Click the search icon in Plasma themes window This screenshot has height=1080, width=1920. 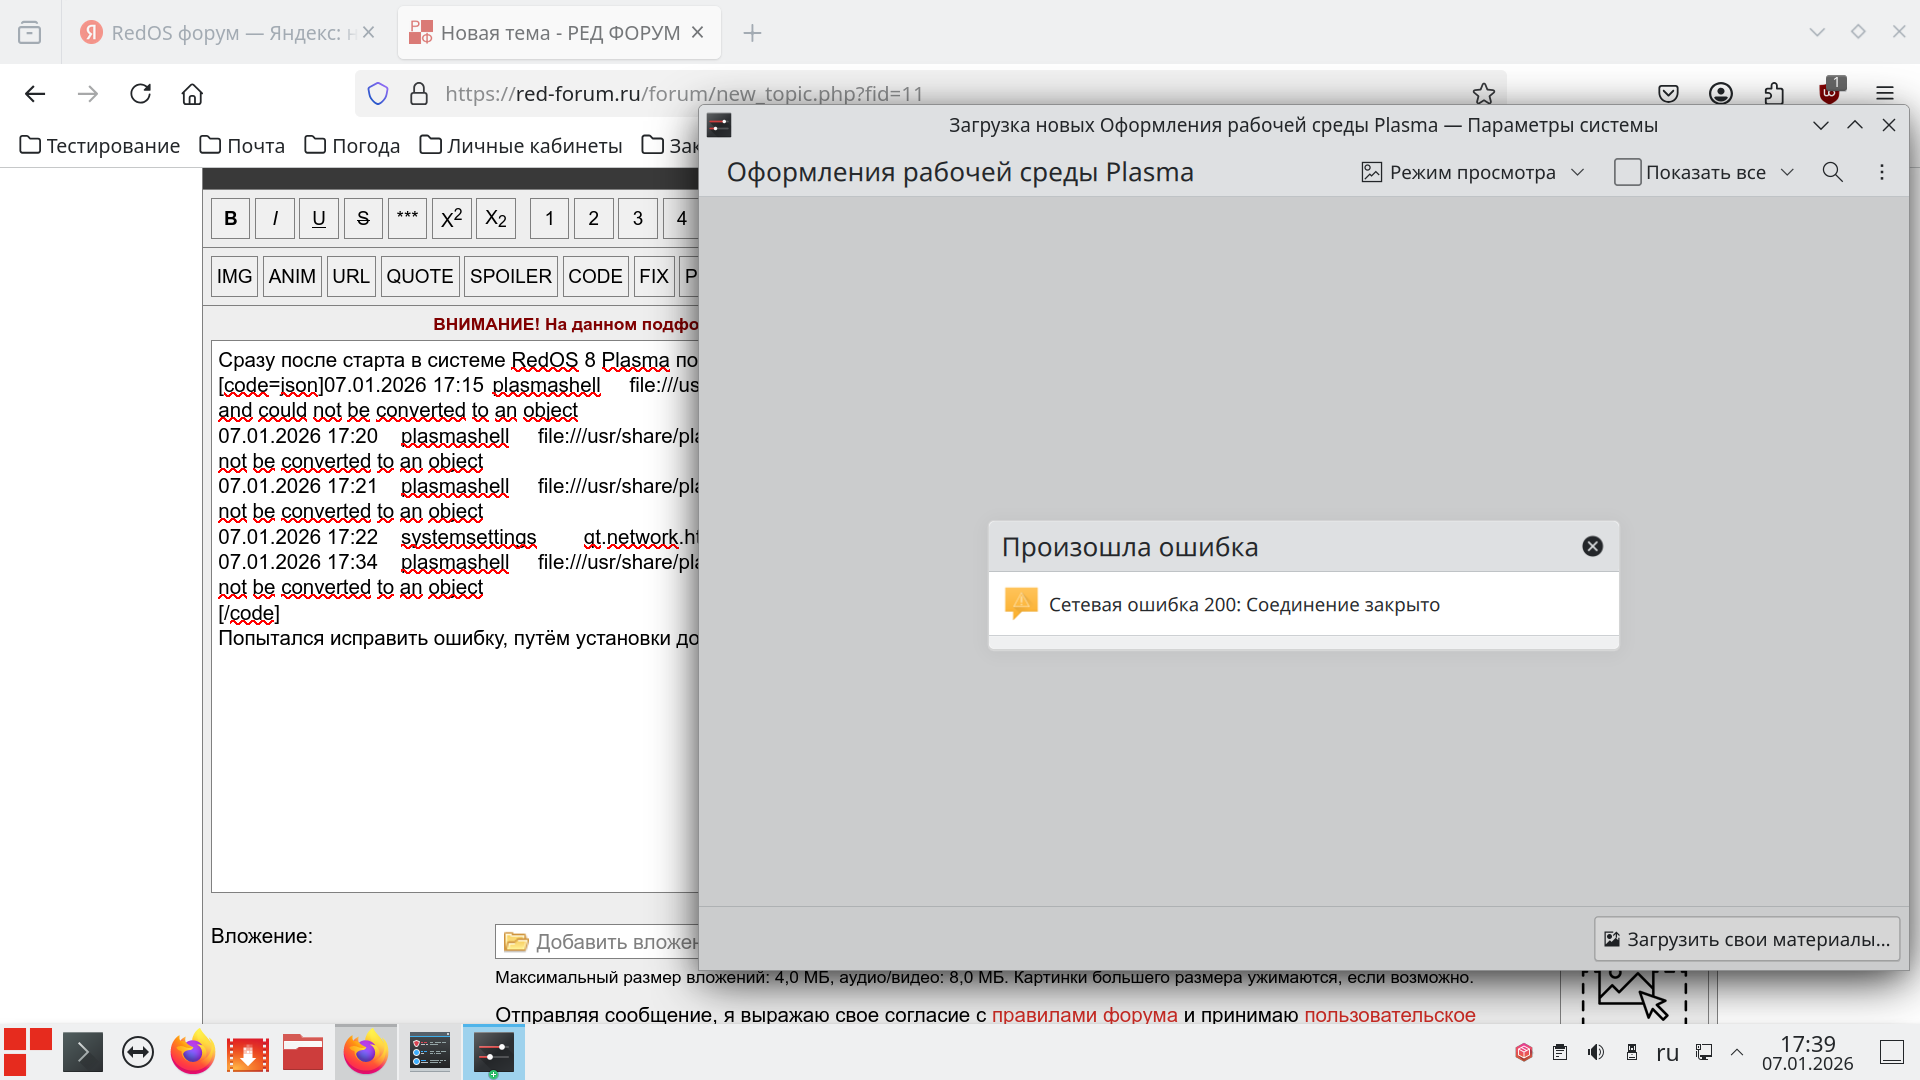click(x=1832, y=172)
